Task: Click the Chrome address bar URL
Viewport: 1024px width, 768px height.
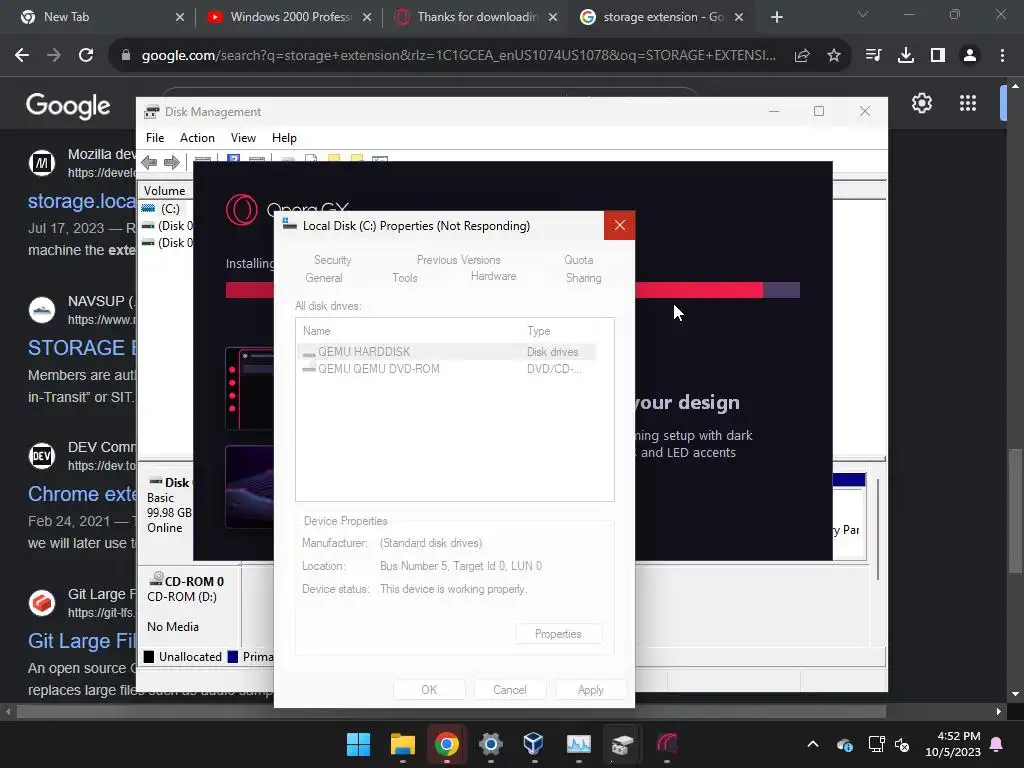Action: tap(458, 56)
